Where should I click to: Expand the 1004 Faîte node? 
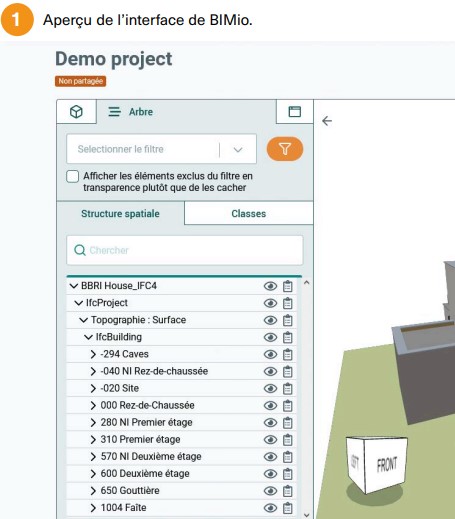[x=93, y=508]
